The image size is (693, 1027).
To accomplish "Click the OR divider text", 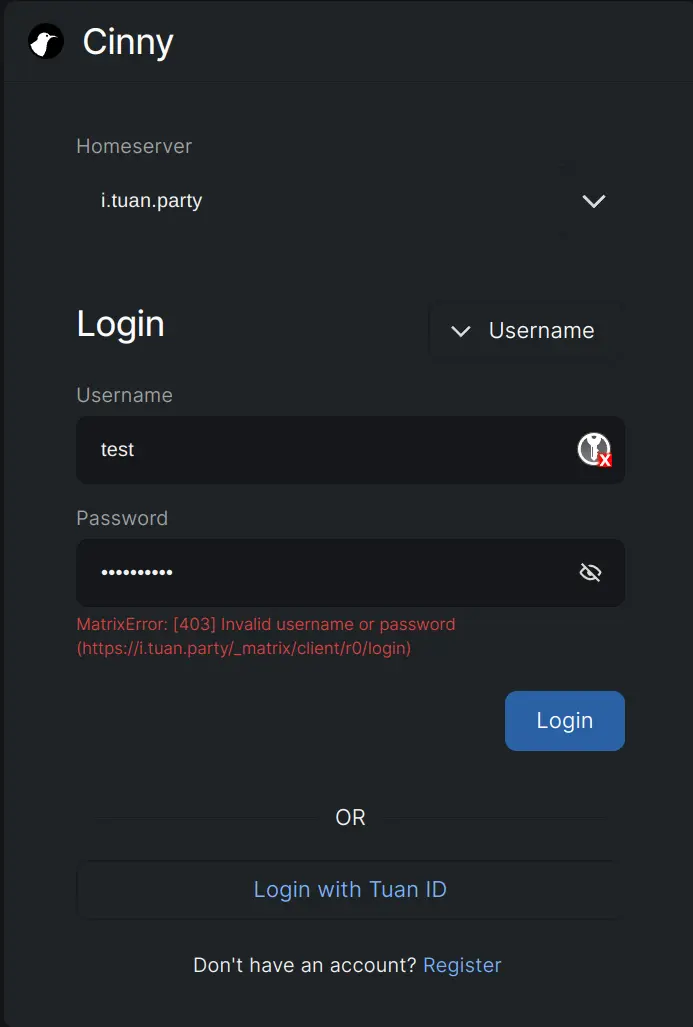I will tap(350, 817).
